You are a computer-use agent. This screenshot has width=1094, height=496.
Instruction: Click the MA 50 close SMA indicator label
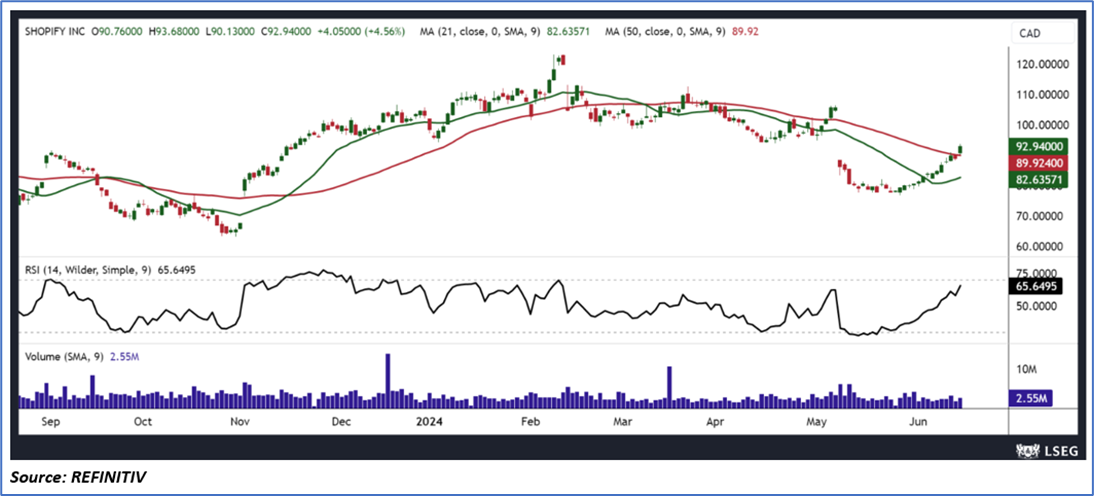pos(684,32)
